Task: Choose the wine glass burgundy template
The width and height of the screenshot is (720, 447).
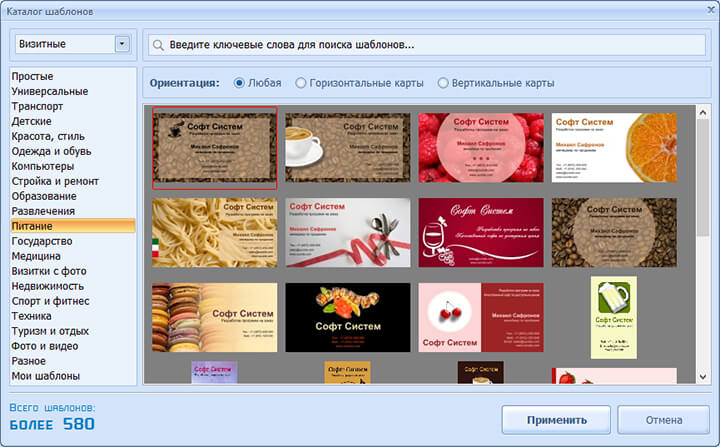Action: [481, 232]
